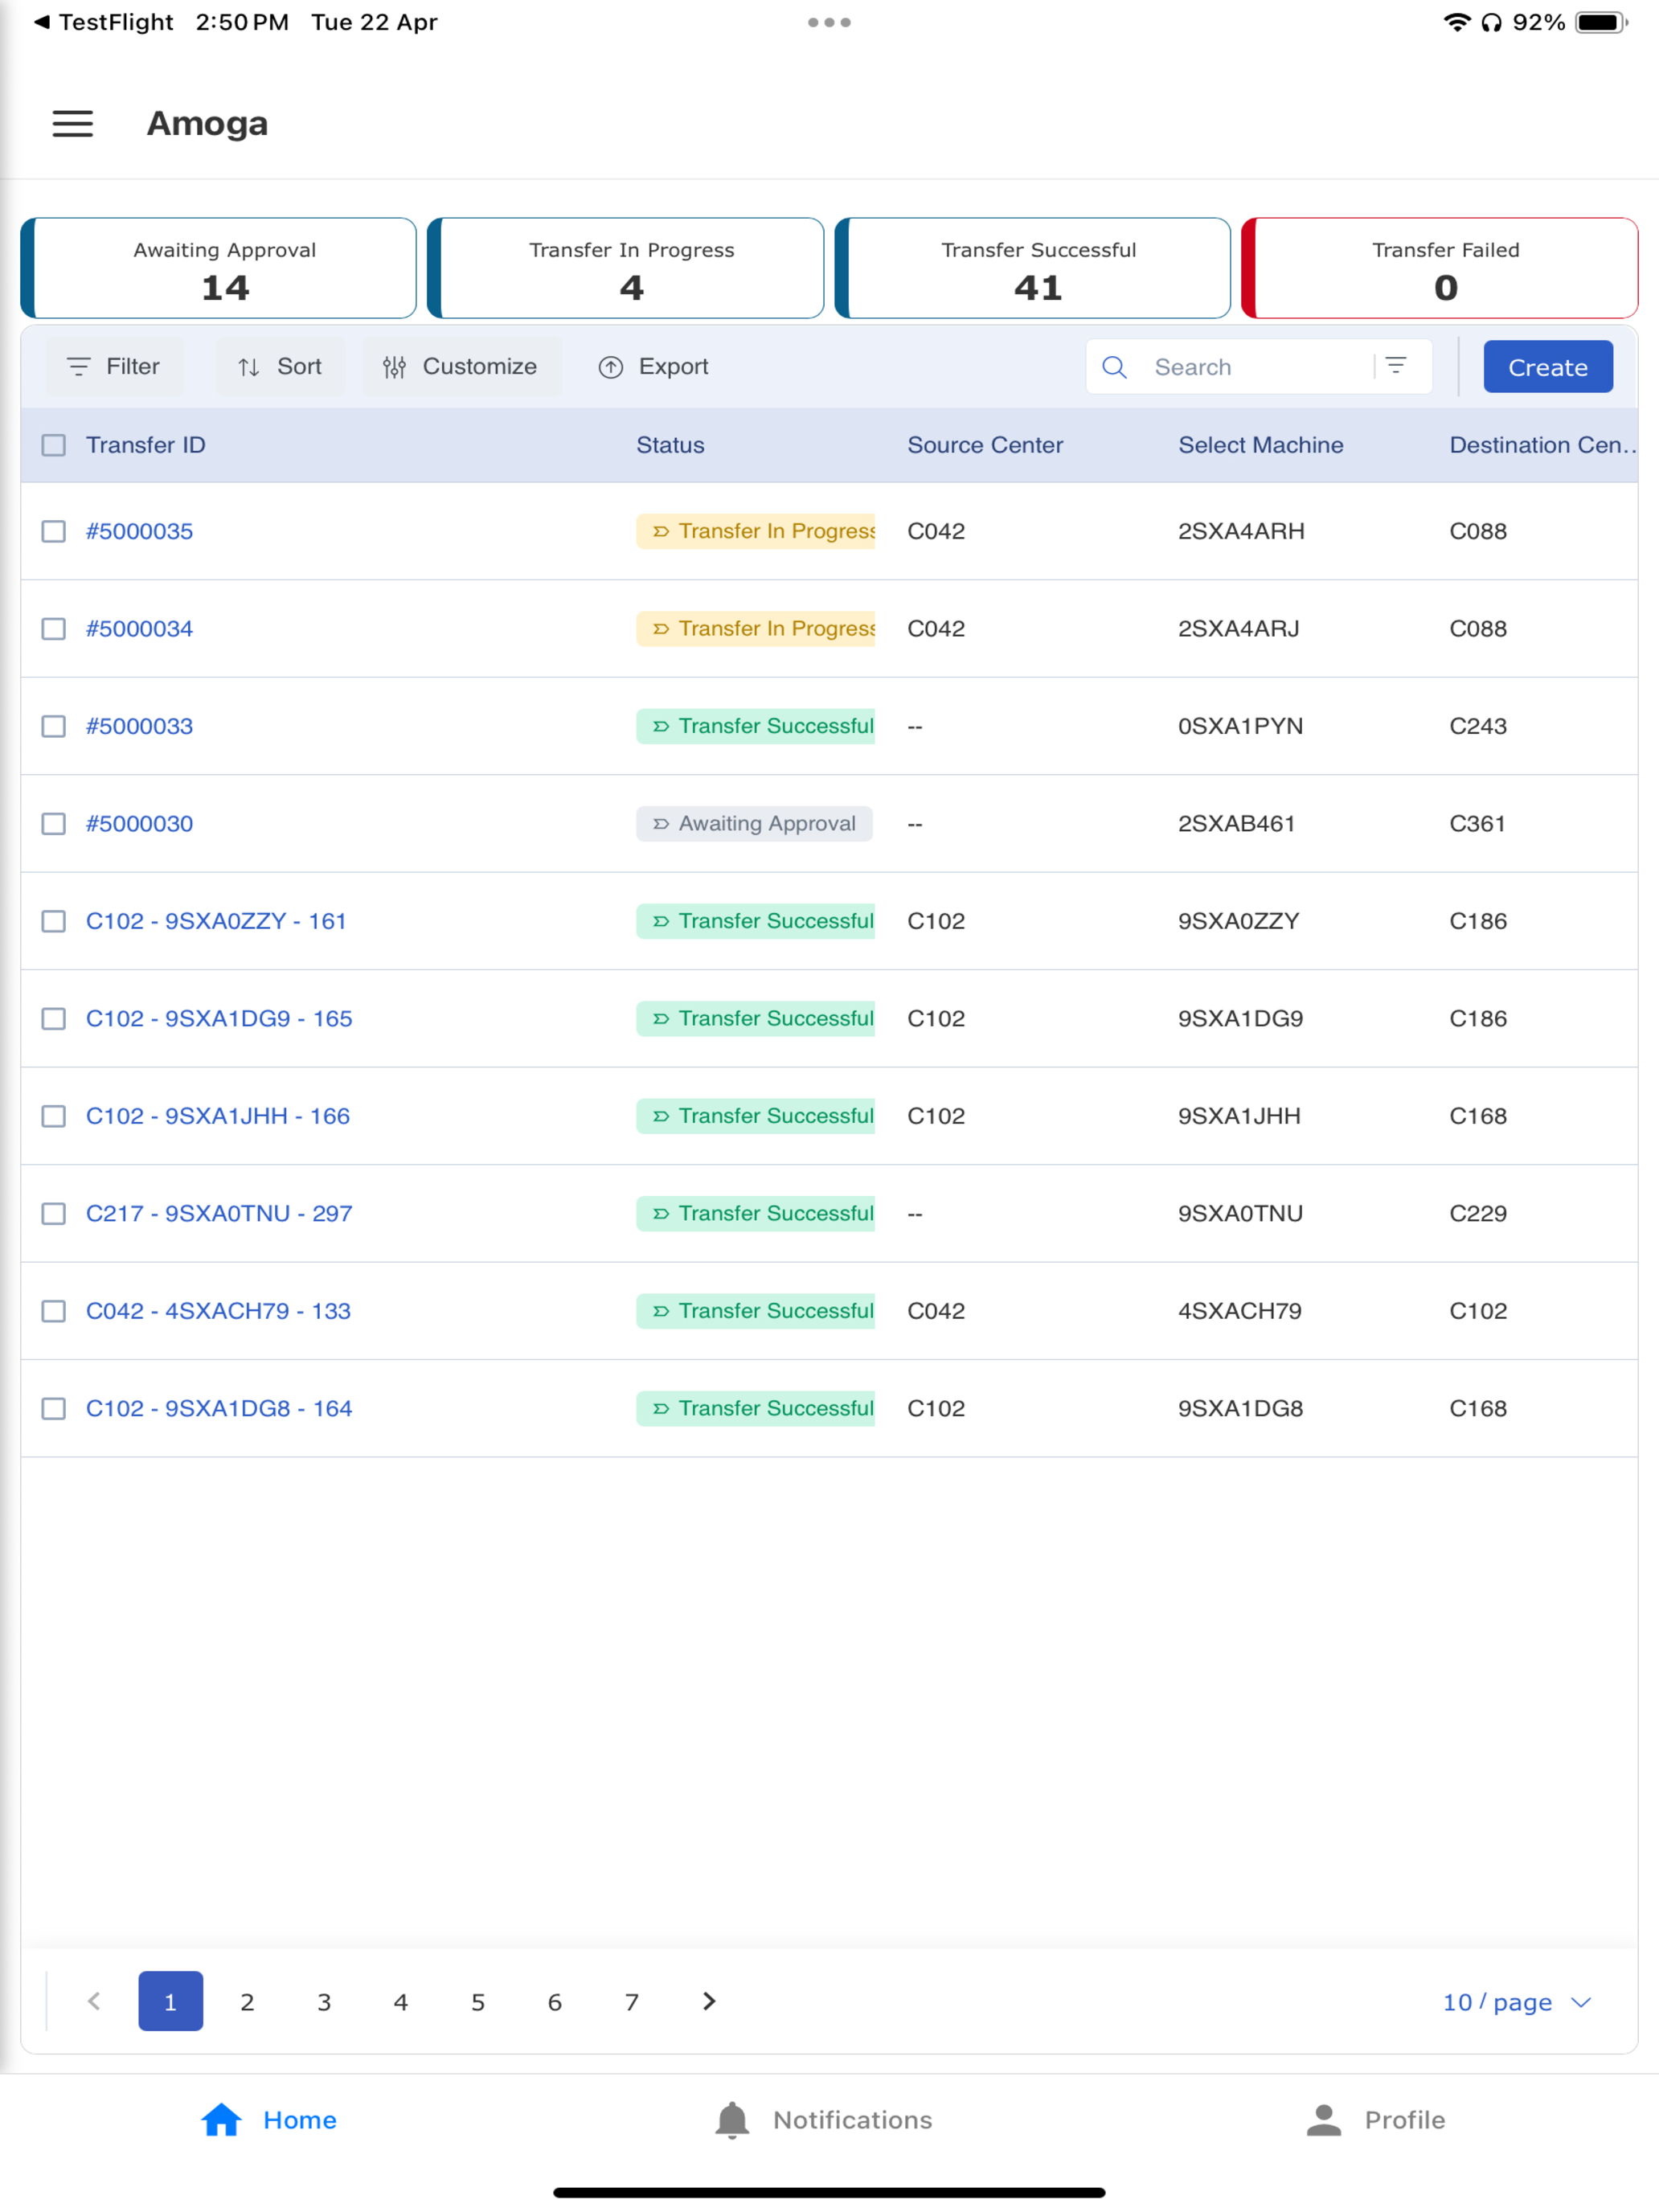Viewport: 1659px width, 2212px height.
Task: Check row C102 - 9SXA1JHH - 166
Action: (54, 1116)
